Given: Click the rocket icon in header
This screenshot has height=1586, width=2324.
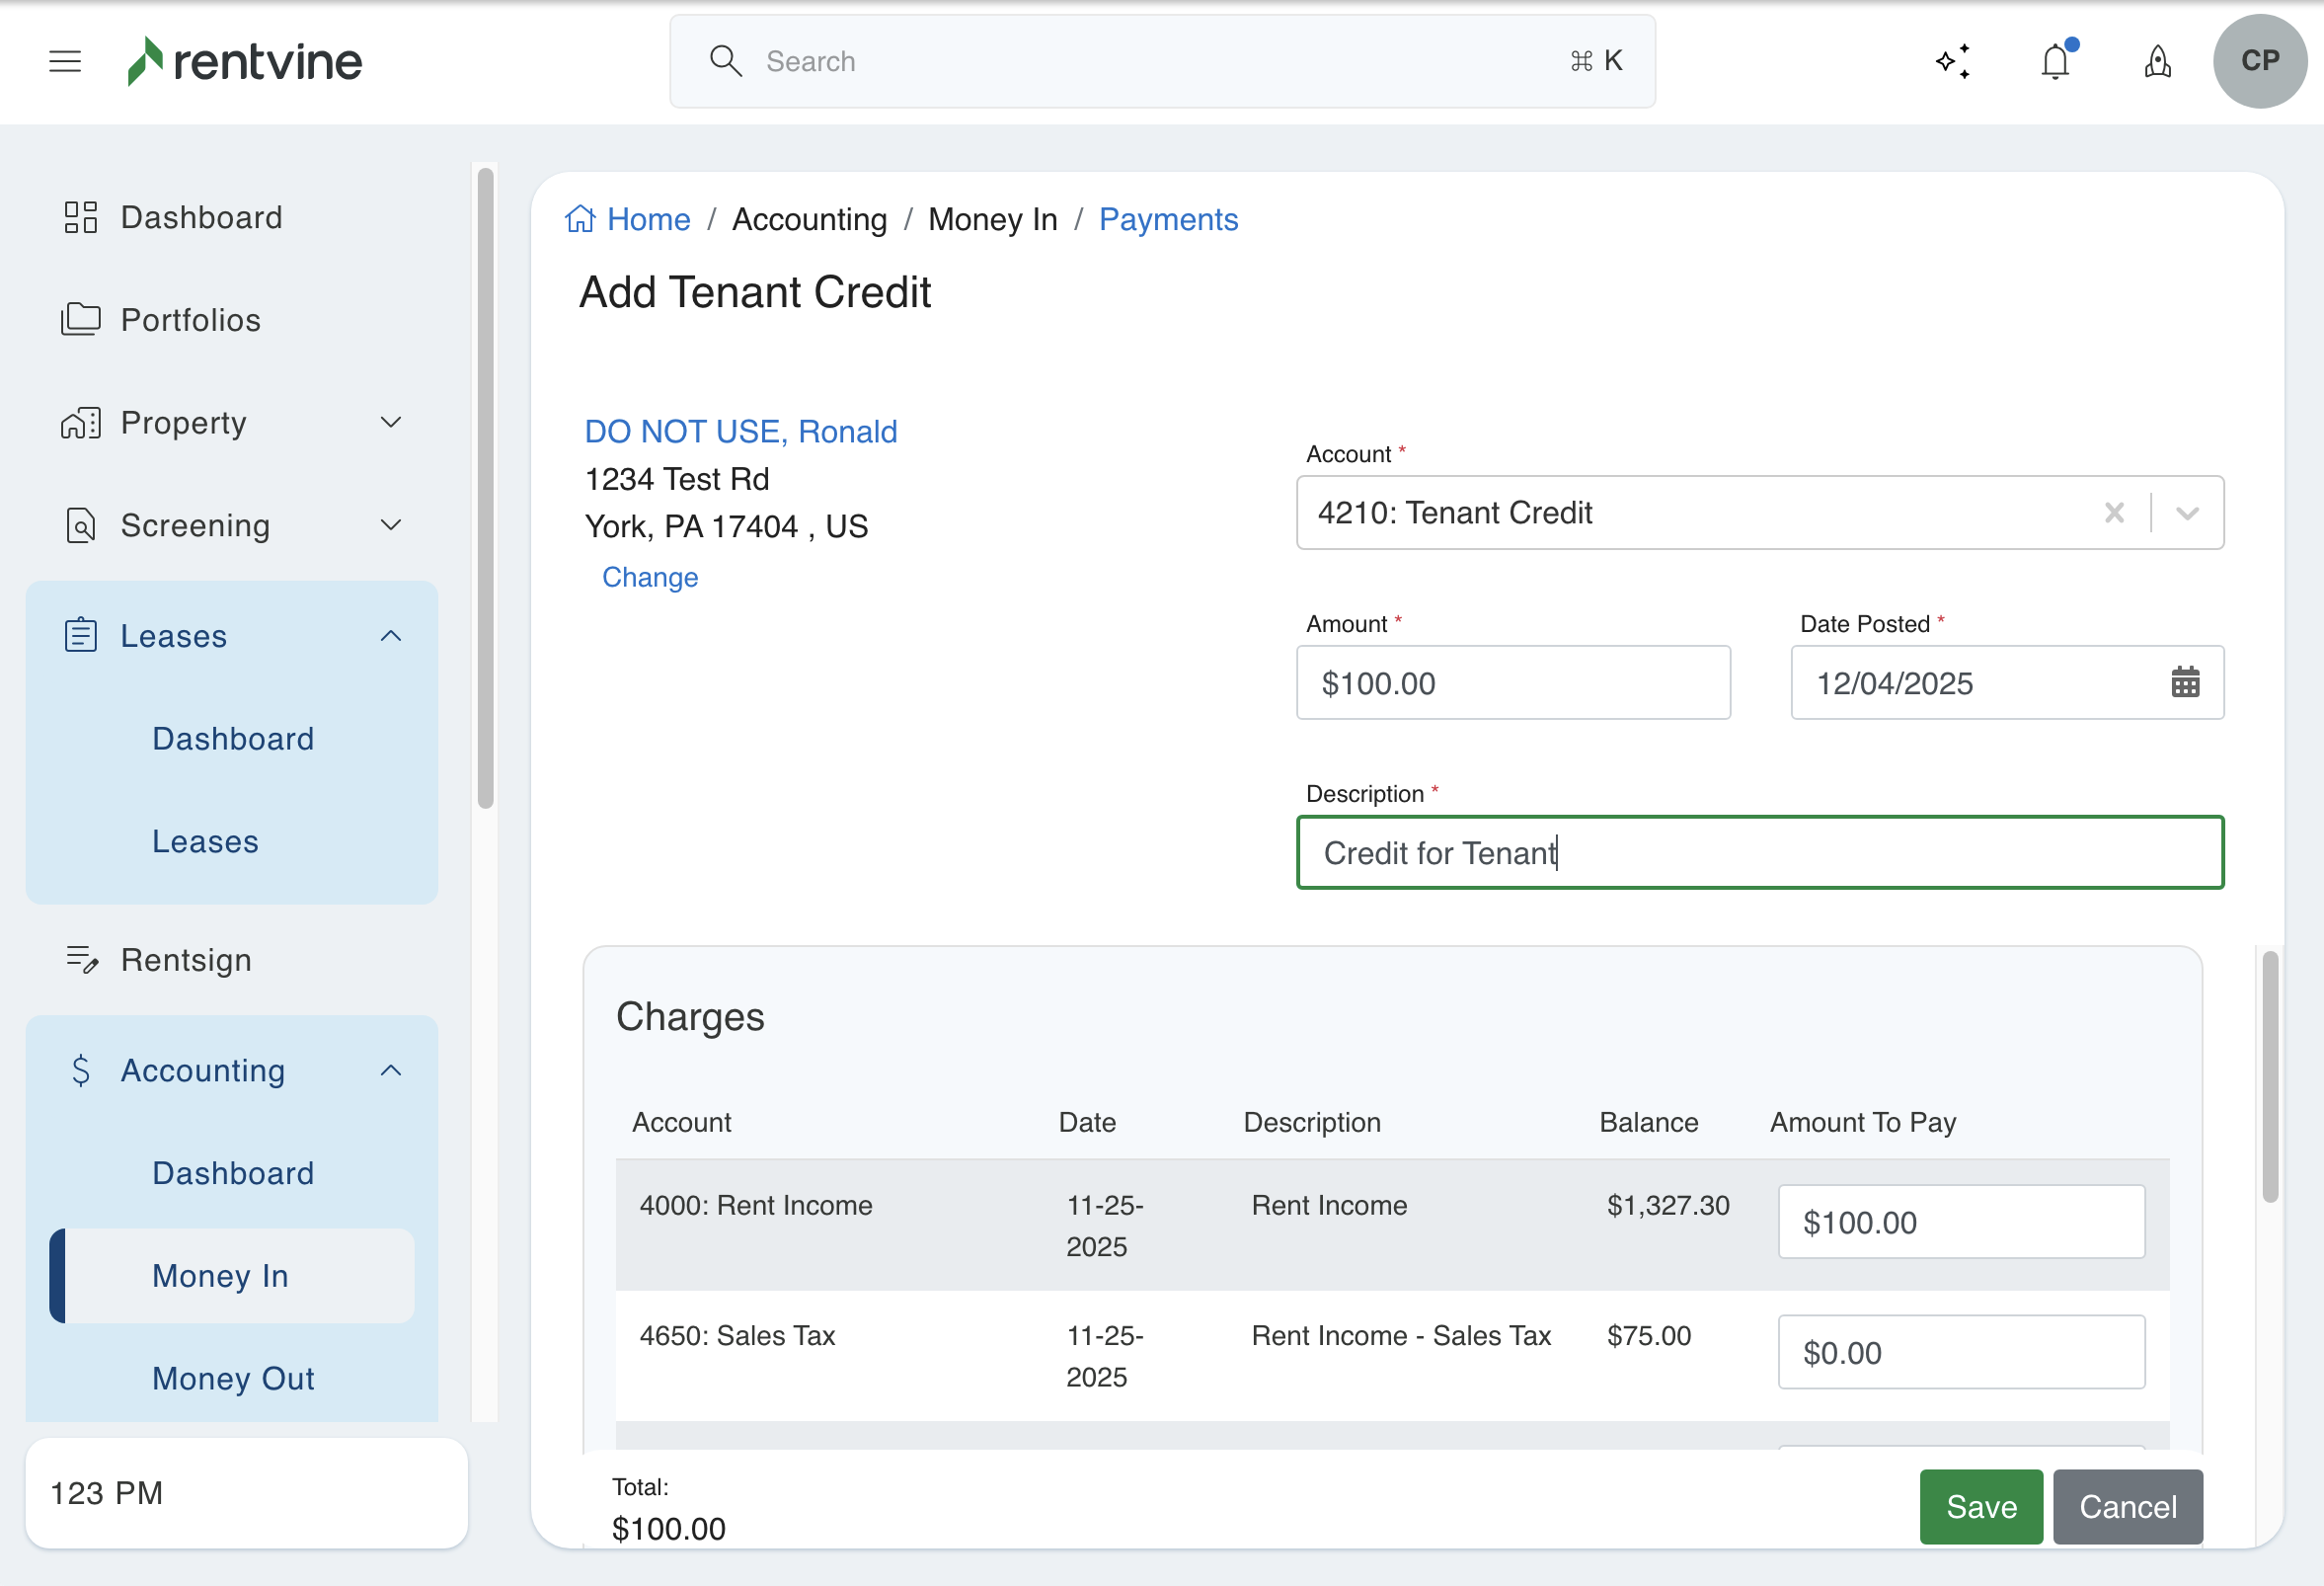Looking at the screenshot, I should (2157, 61).
